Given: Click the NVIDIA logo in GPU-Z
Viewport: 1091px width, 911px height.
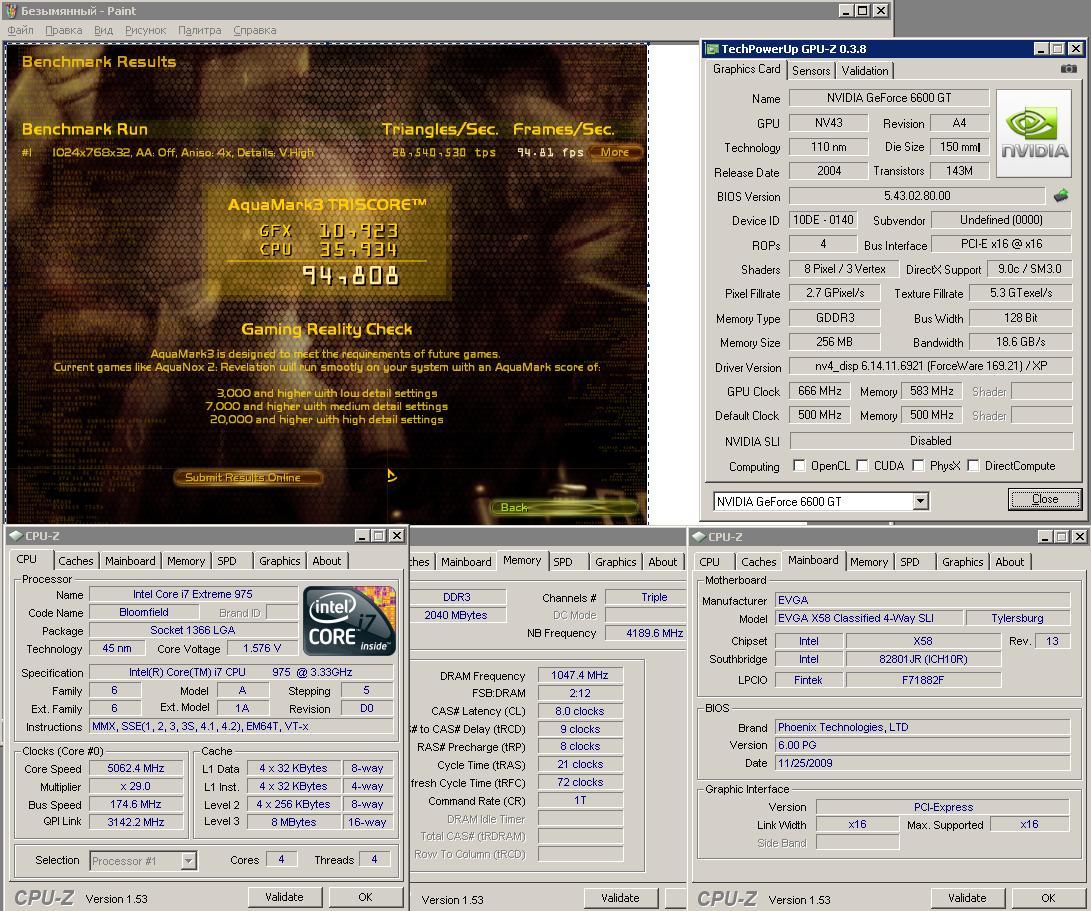Looking at the screenshot, I should tap(1035, 133).
